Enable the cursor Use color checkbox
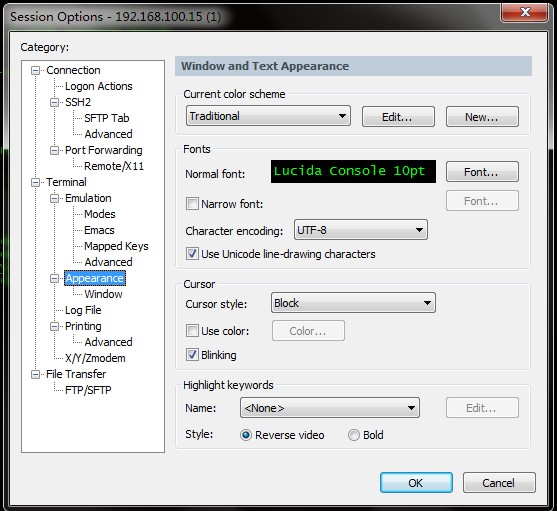Screen dimensions: 557x511 192,331
